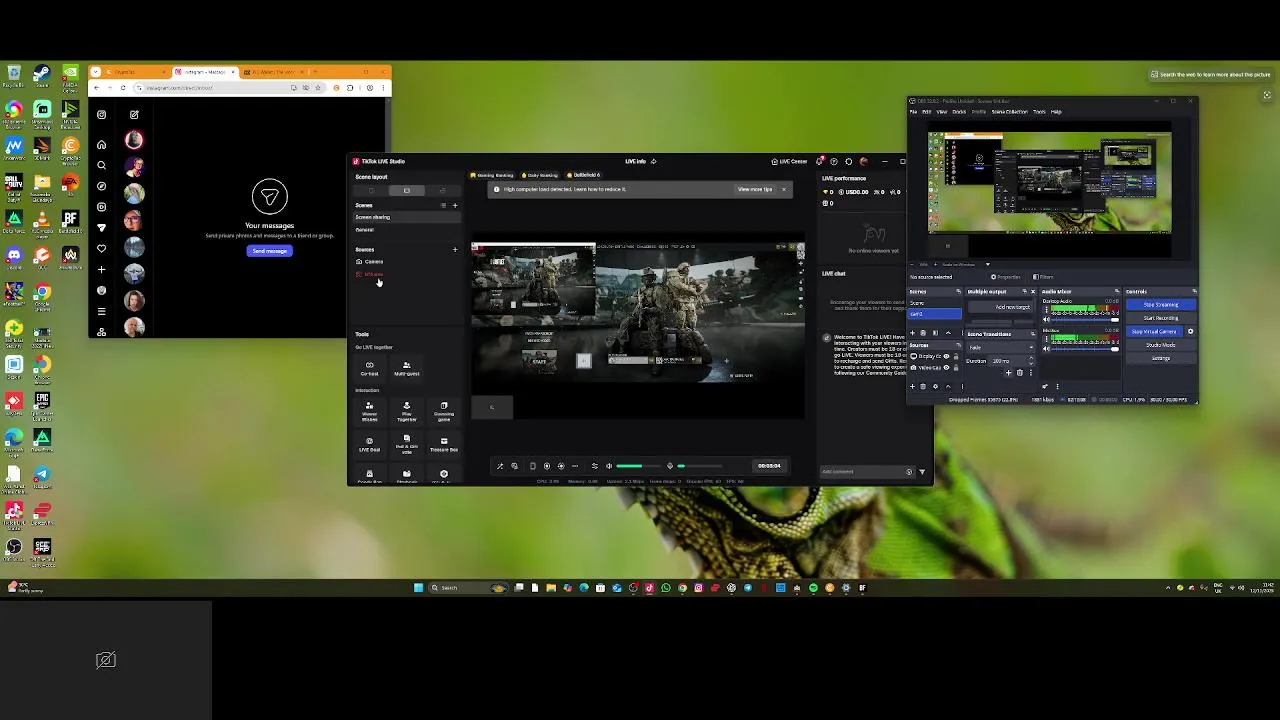
Task: Expand arrow beside TikTok comment box
Action: (922, 472)
